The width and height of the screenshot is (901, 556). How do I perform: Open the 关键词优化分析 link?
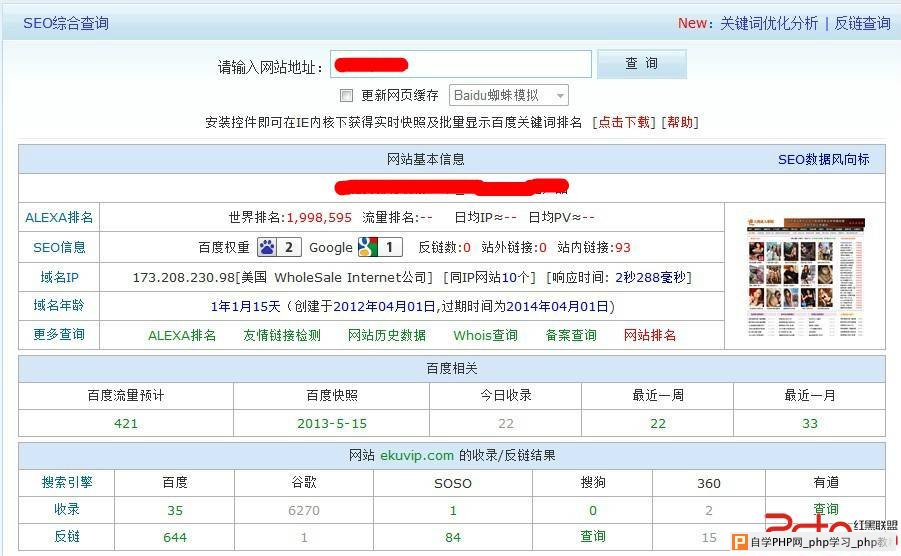tap(769, 23)
